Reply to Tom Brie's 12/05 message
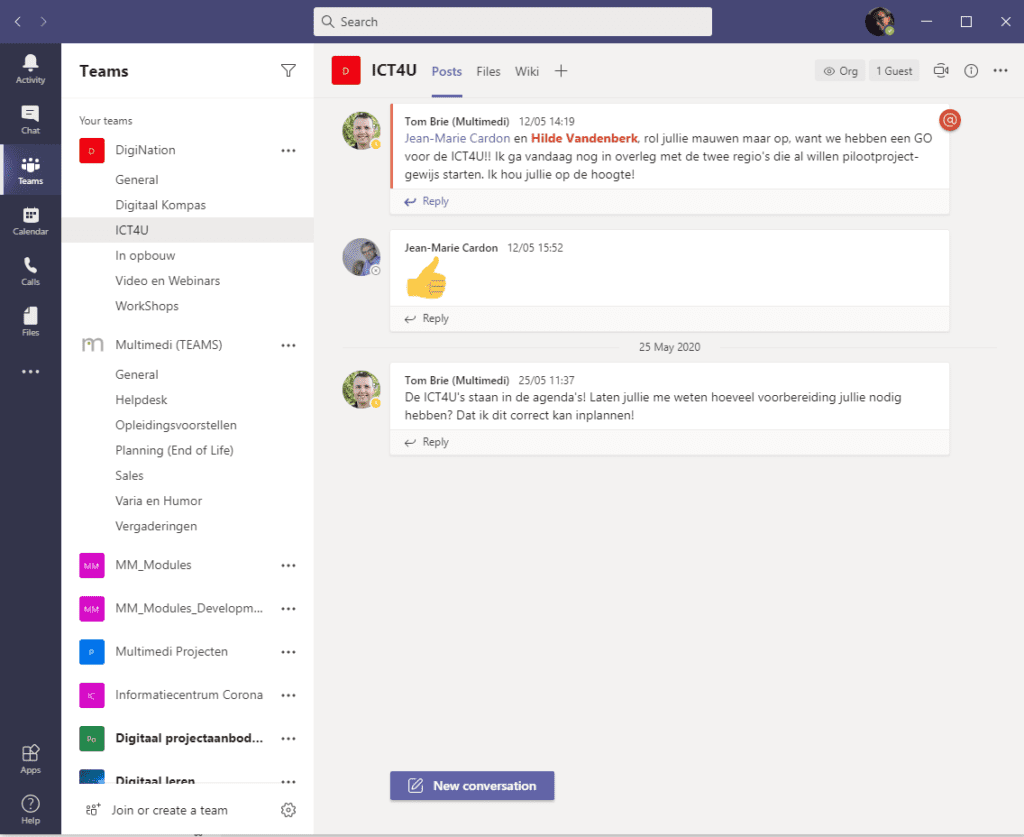This screenshot has width=1024, height=837. 426,201
